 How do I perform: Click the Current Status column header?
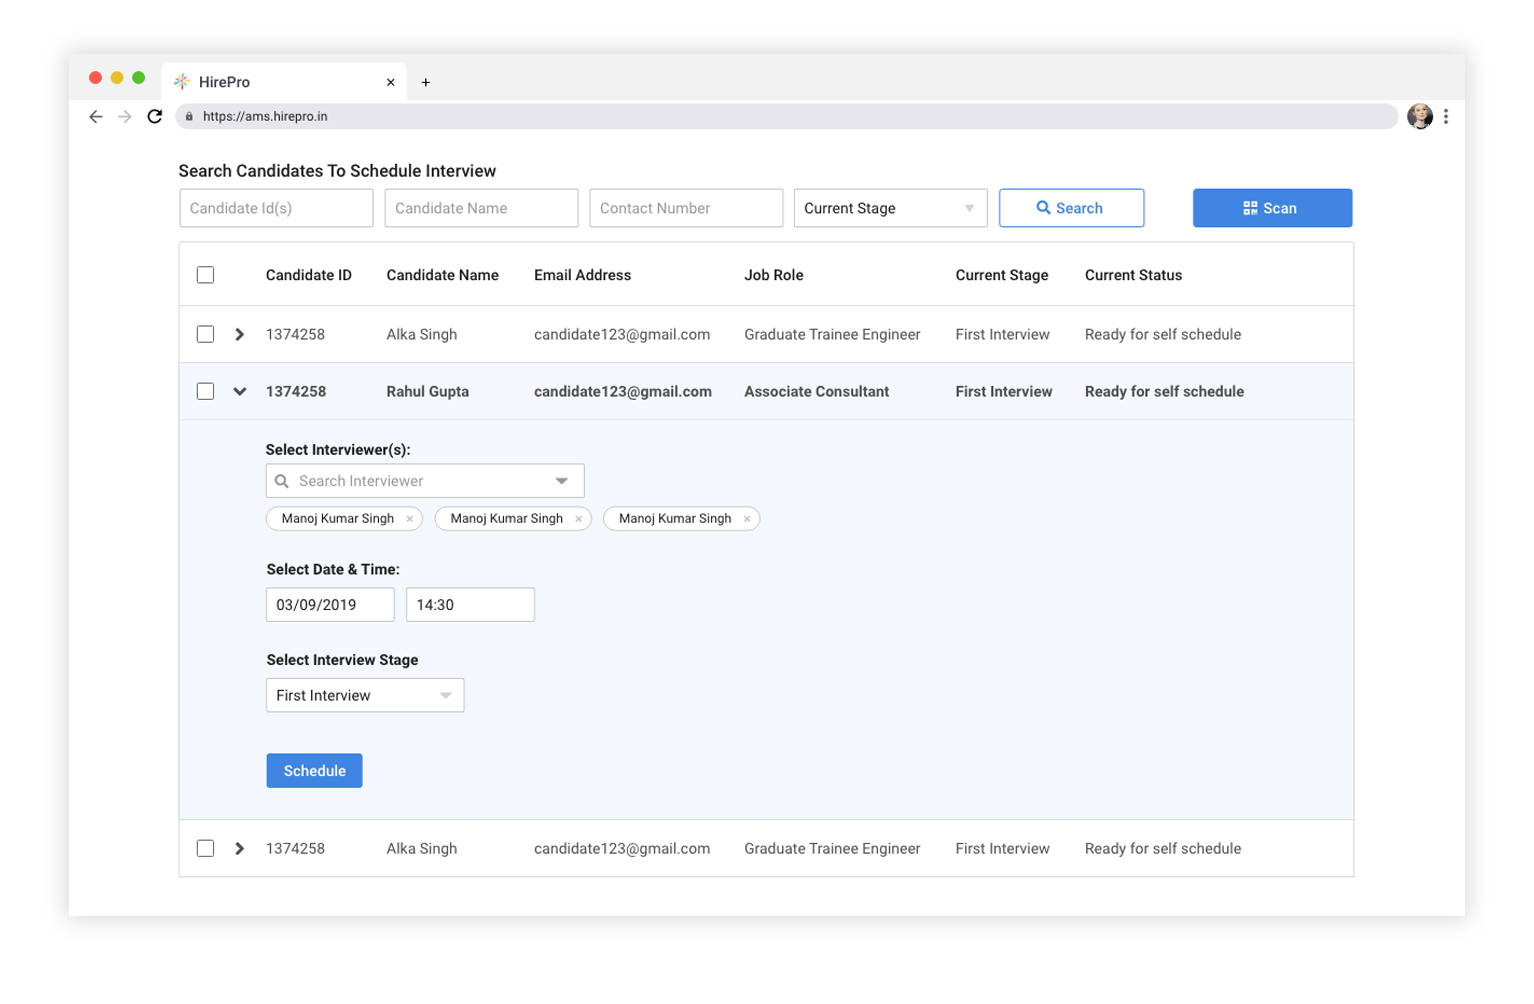click(1134, 275)
